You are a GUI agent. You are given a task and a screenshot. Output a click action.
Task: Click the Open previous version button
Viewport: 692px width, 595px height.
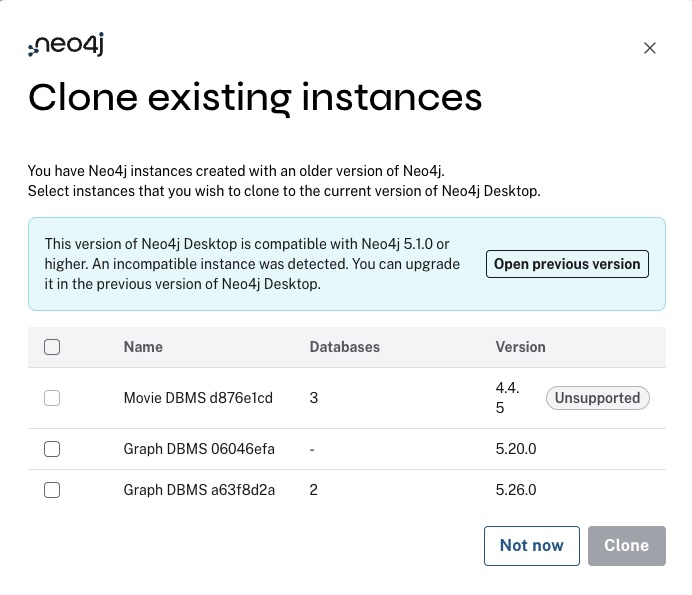pos(567,264)
